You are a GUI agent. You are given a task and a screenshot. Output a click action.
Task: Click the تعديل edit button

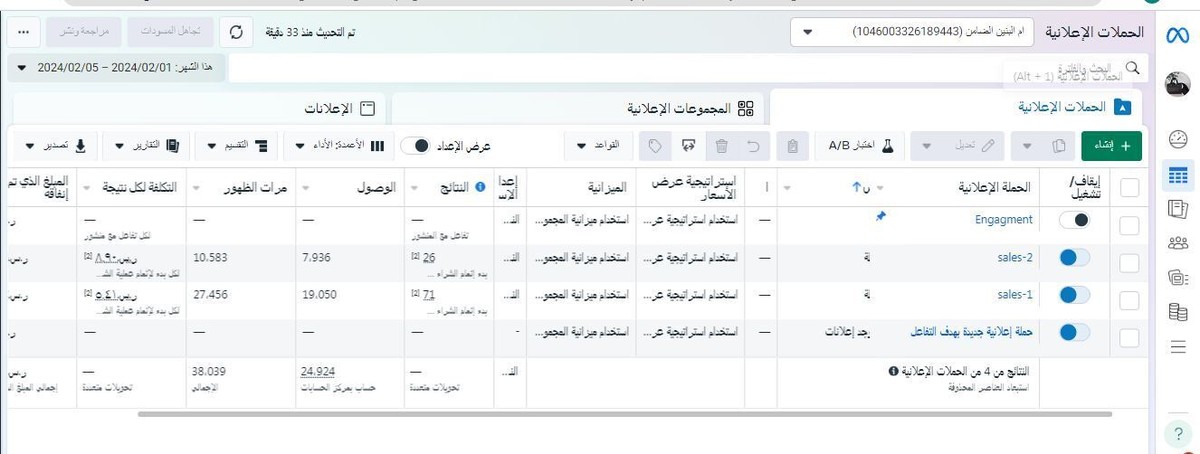(975, 146)
